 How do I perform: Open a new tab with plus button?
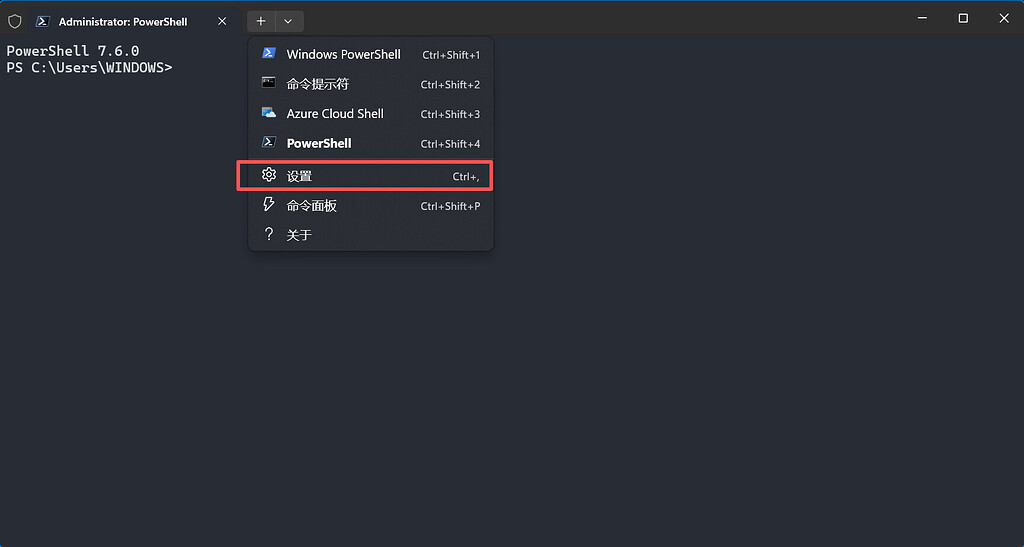pos(261,22)
